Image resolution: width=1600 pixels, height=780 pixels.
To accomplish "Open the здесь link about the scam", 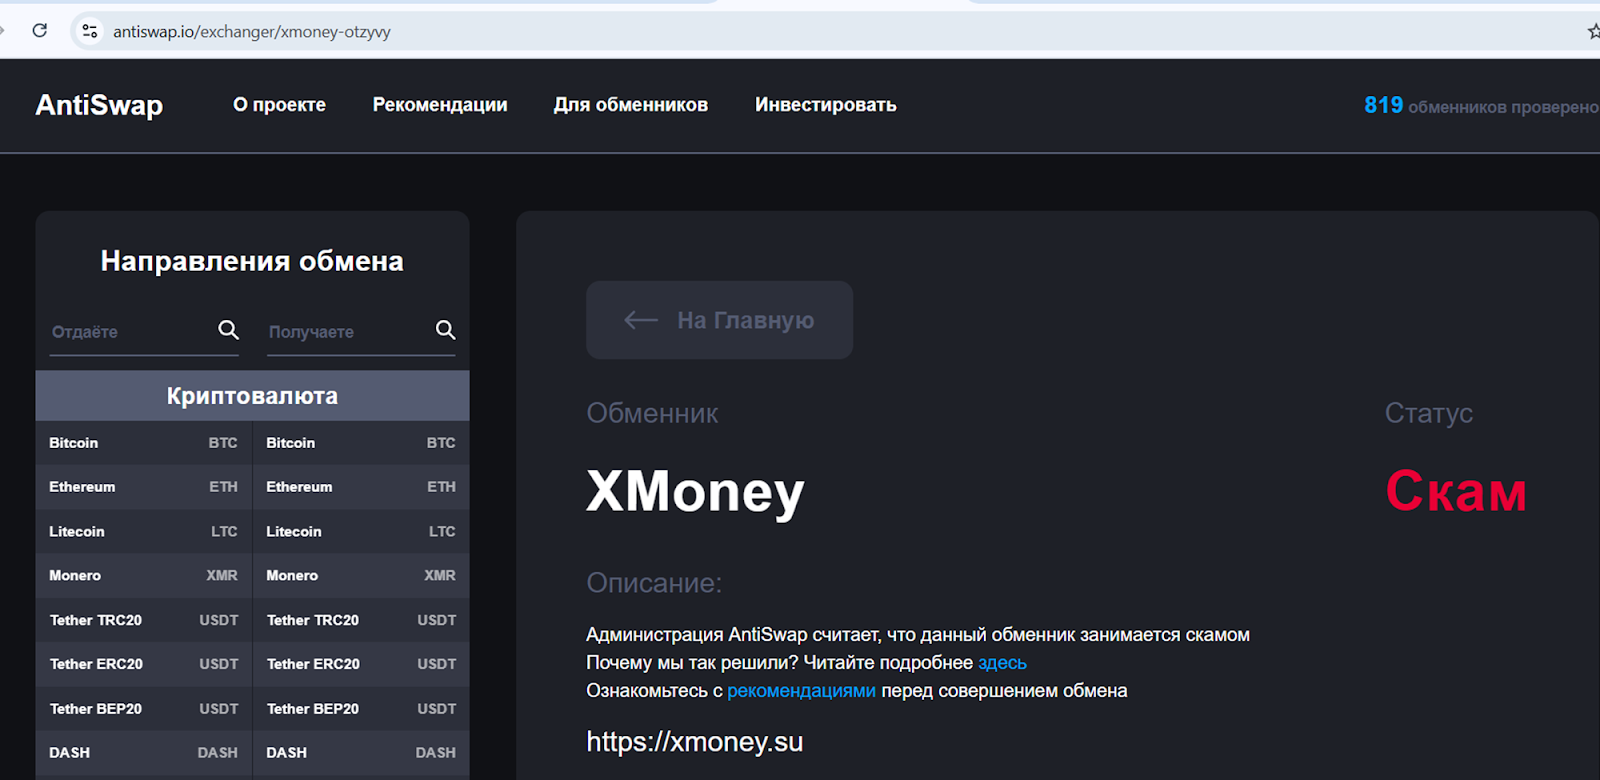I will coord(1002,663).
